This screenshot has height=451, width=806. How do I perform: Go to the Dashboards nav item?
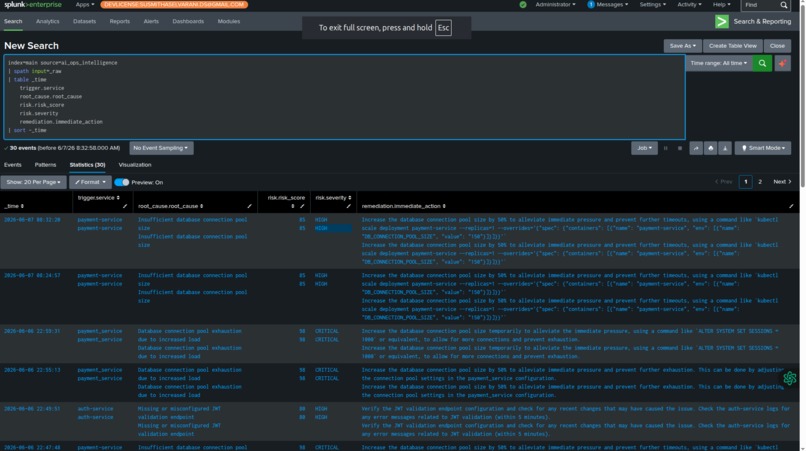tap(188, 22)
